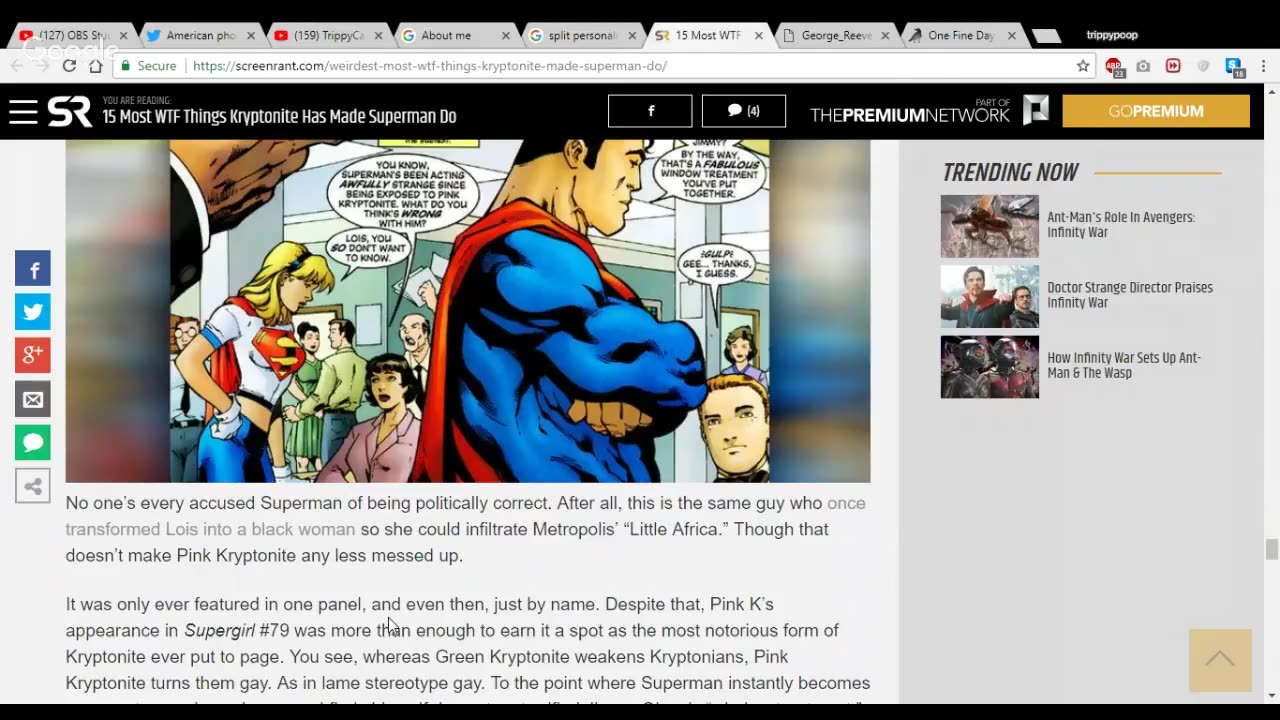Open the Screen Rant hamburger menu
This screenshot has height=720, width=1280.
[x=23, y=112]
